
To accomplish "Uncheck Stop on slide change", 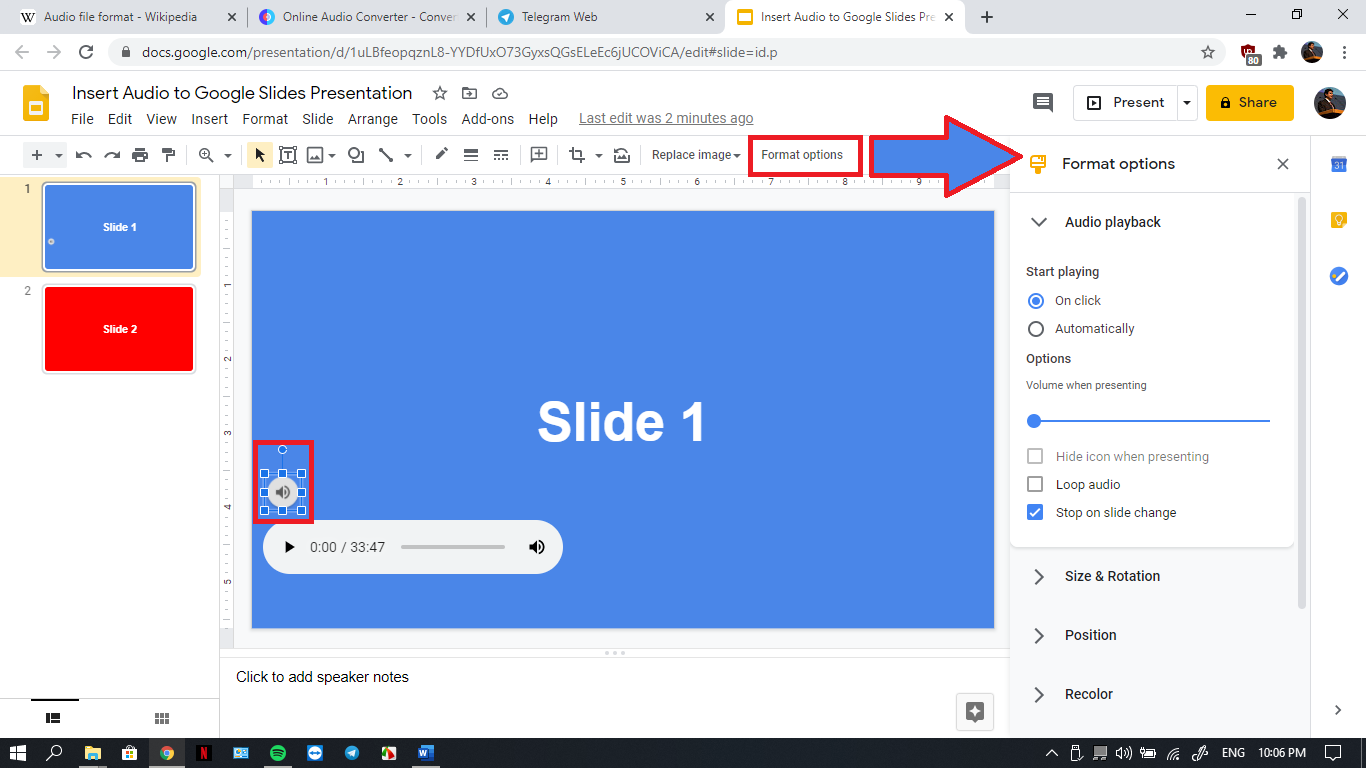I will (x=1036, y=512).
